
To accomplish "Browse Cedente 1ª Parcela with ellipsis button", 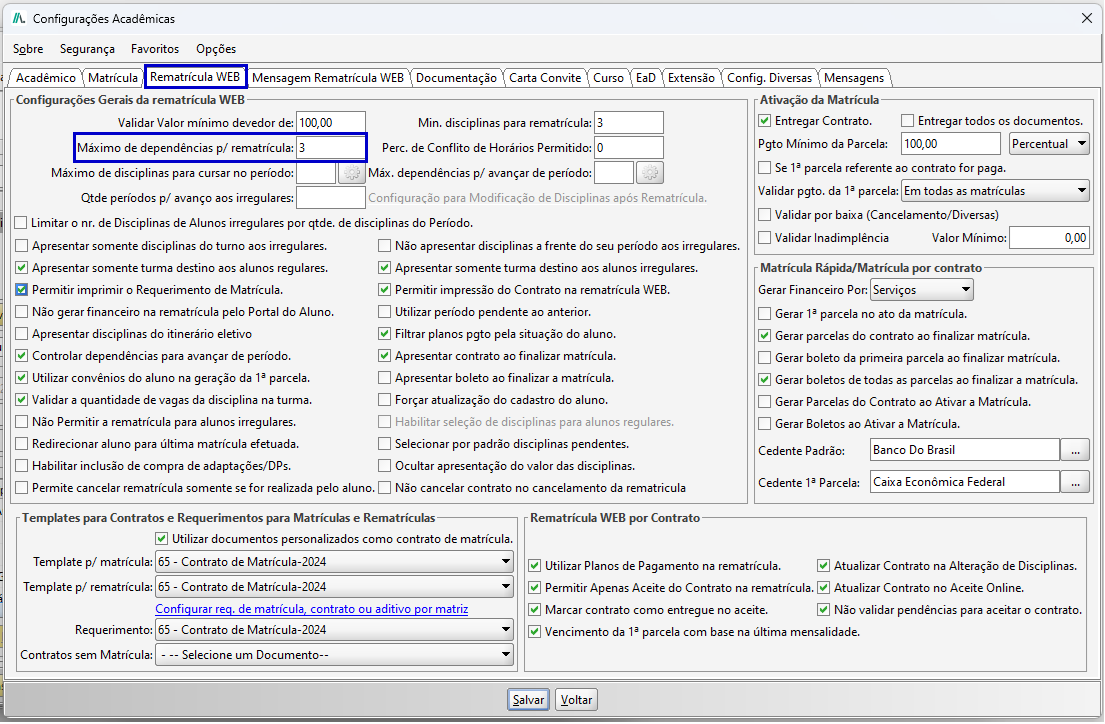I will point(1075,482).
